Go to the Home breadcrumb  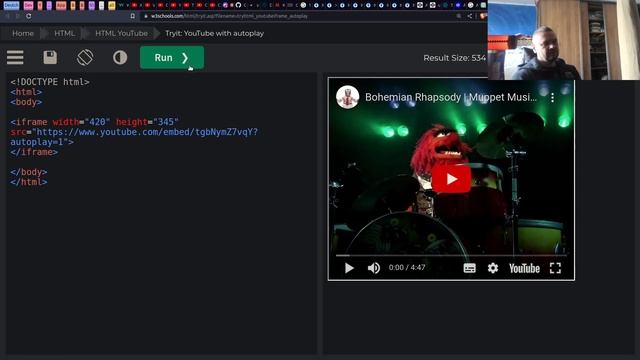pyautogui.click(x=23, y=33)
